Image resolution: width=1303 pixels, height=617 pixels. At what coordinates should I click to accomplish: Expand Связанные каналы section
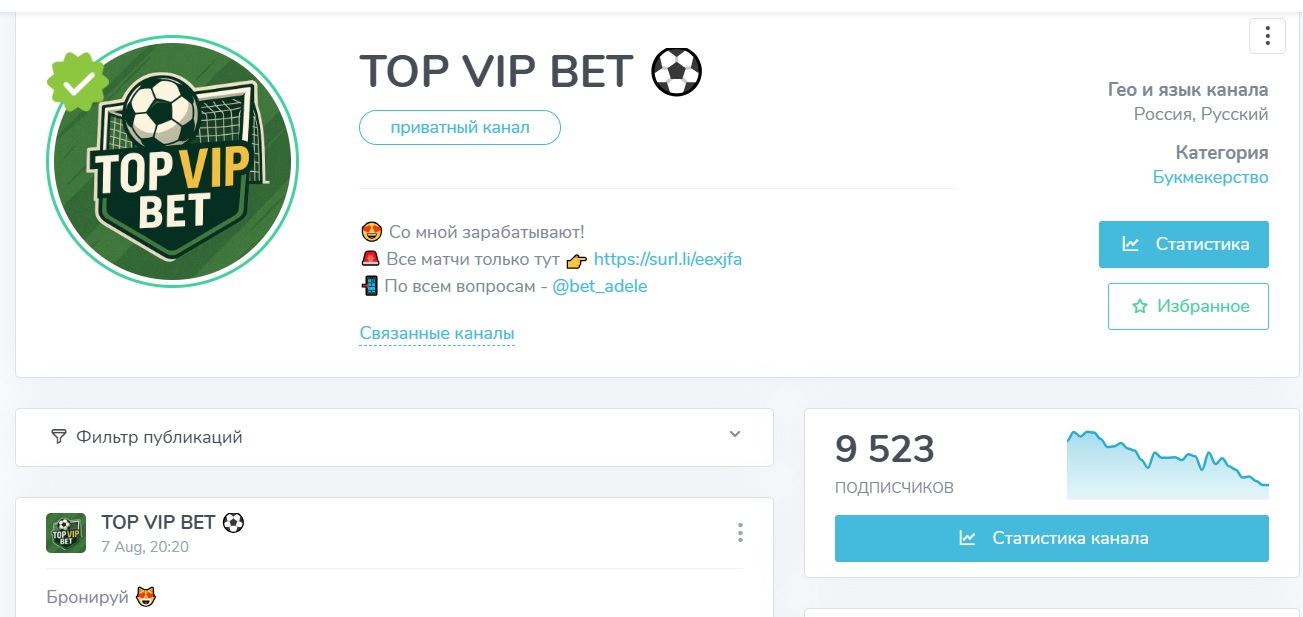pos(437,332)
